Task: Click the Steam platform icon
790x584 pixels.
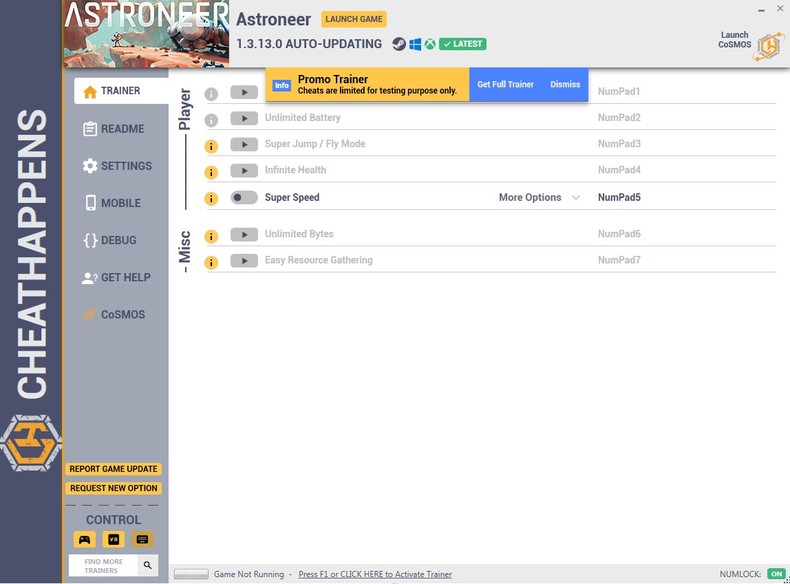Action: [x=399, y=44]
